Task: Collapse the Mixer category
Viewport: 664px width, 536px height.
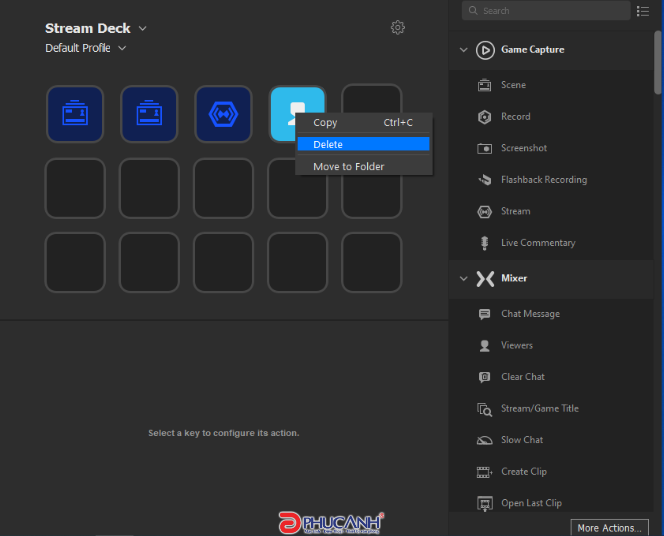Action: [x=464, y=279]
